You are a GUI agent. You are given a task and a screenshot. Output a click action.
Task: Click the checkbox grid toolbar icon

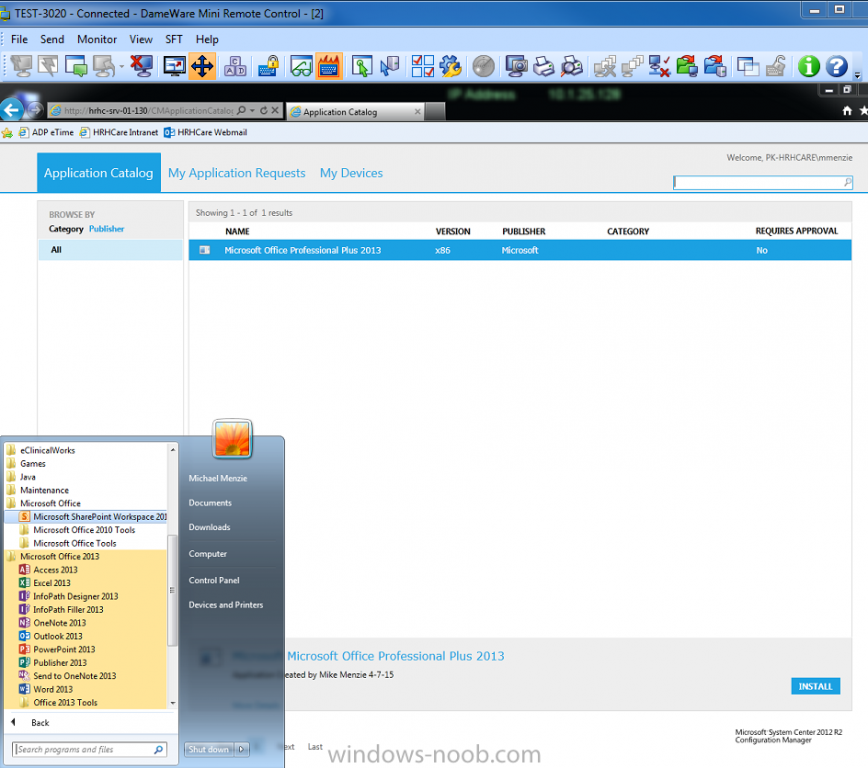422,66
